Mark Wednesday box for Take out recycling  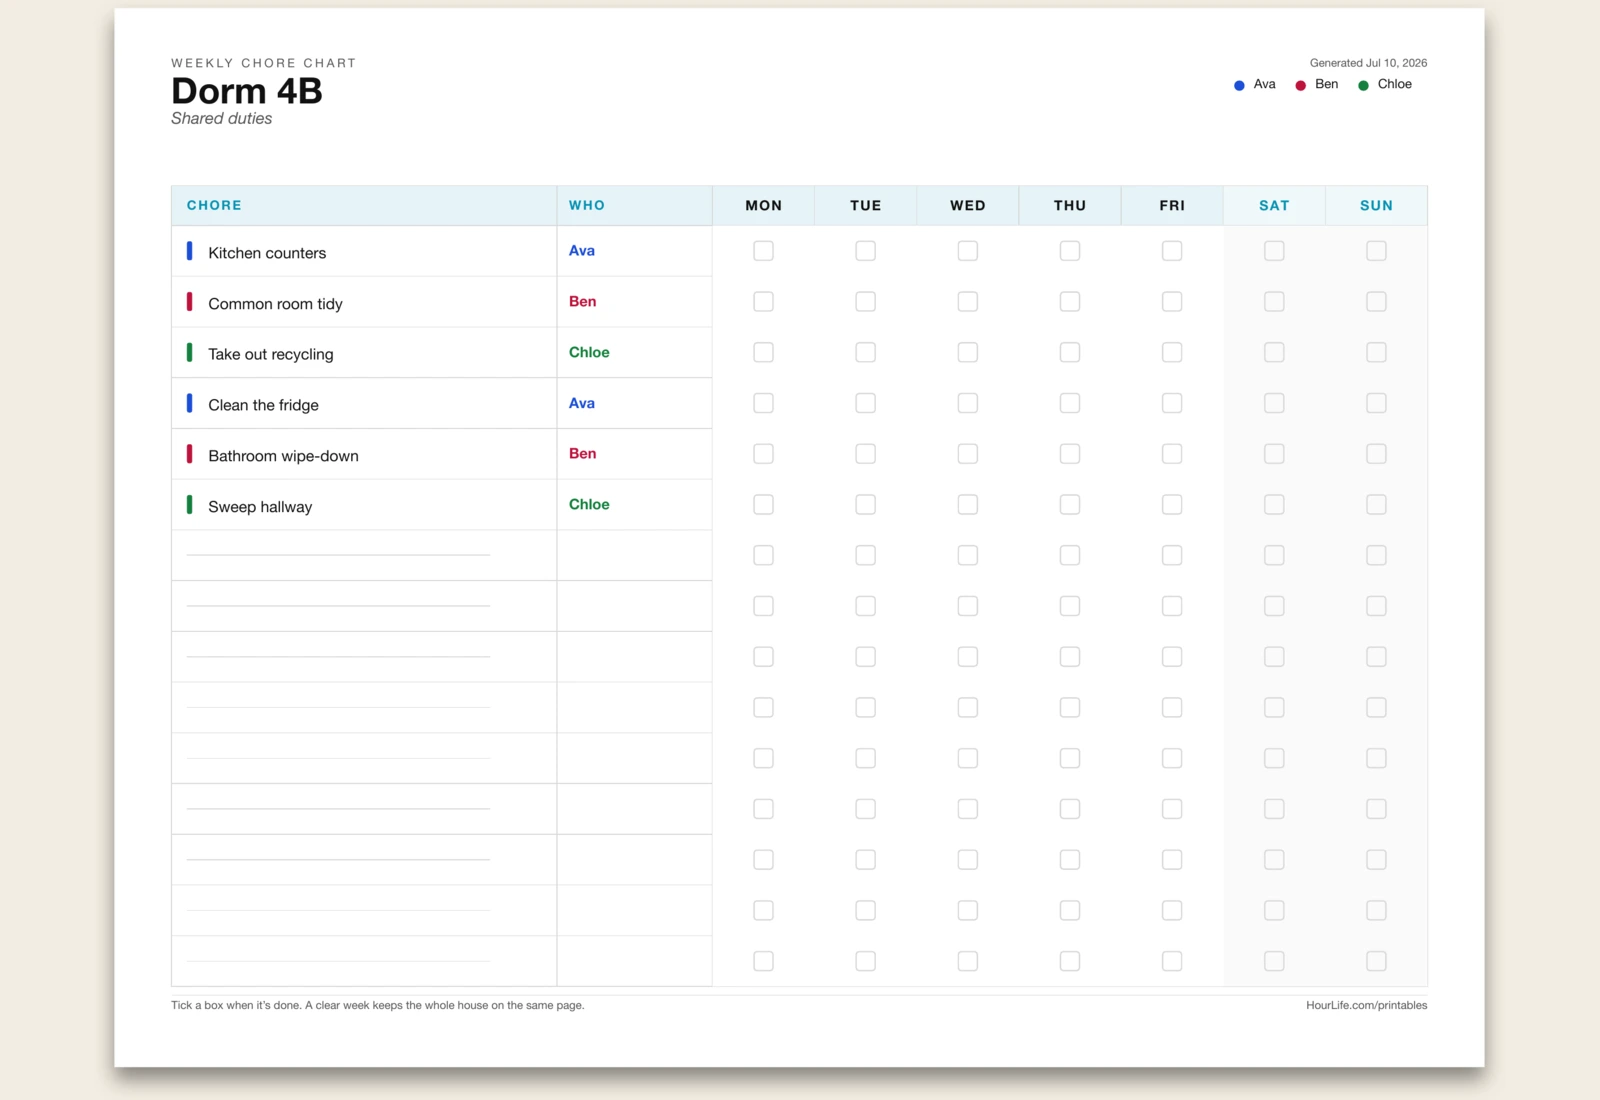click(x=967, y=352)
